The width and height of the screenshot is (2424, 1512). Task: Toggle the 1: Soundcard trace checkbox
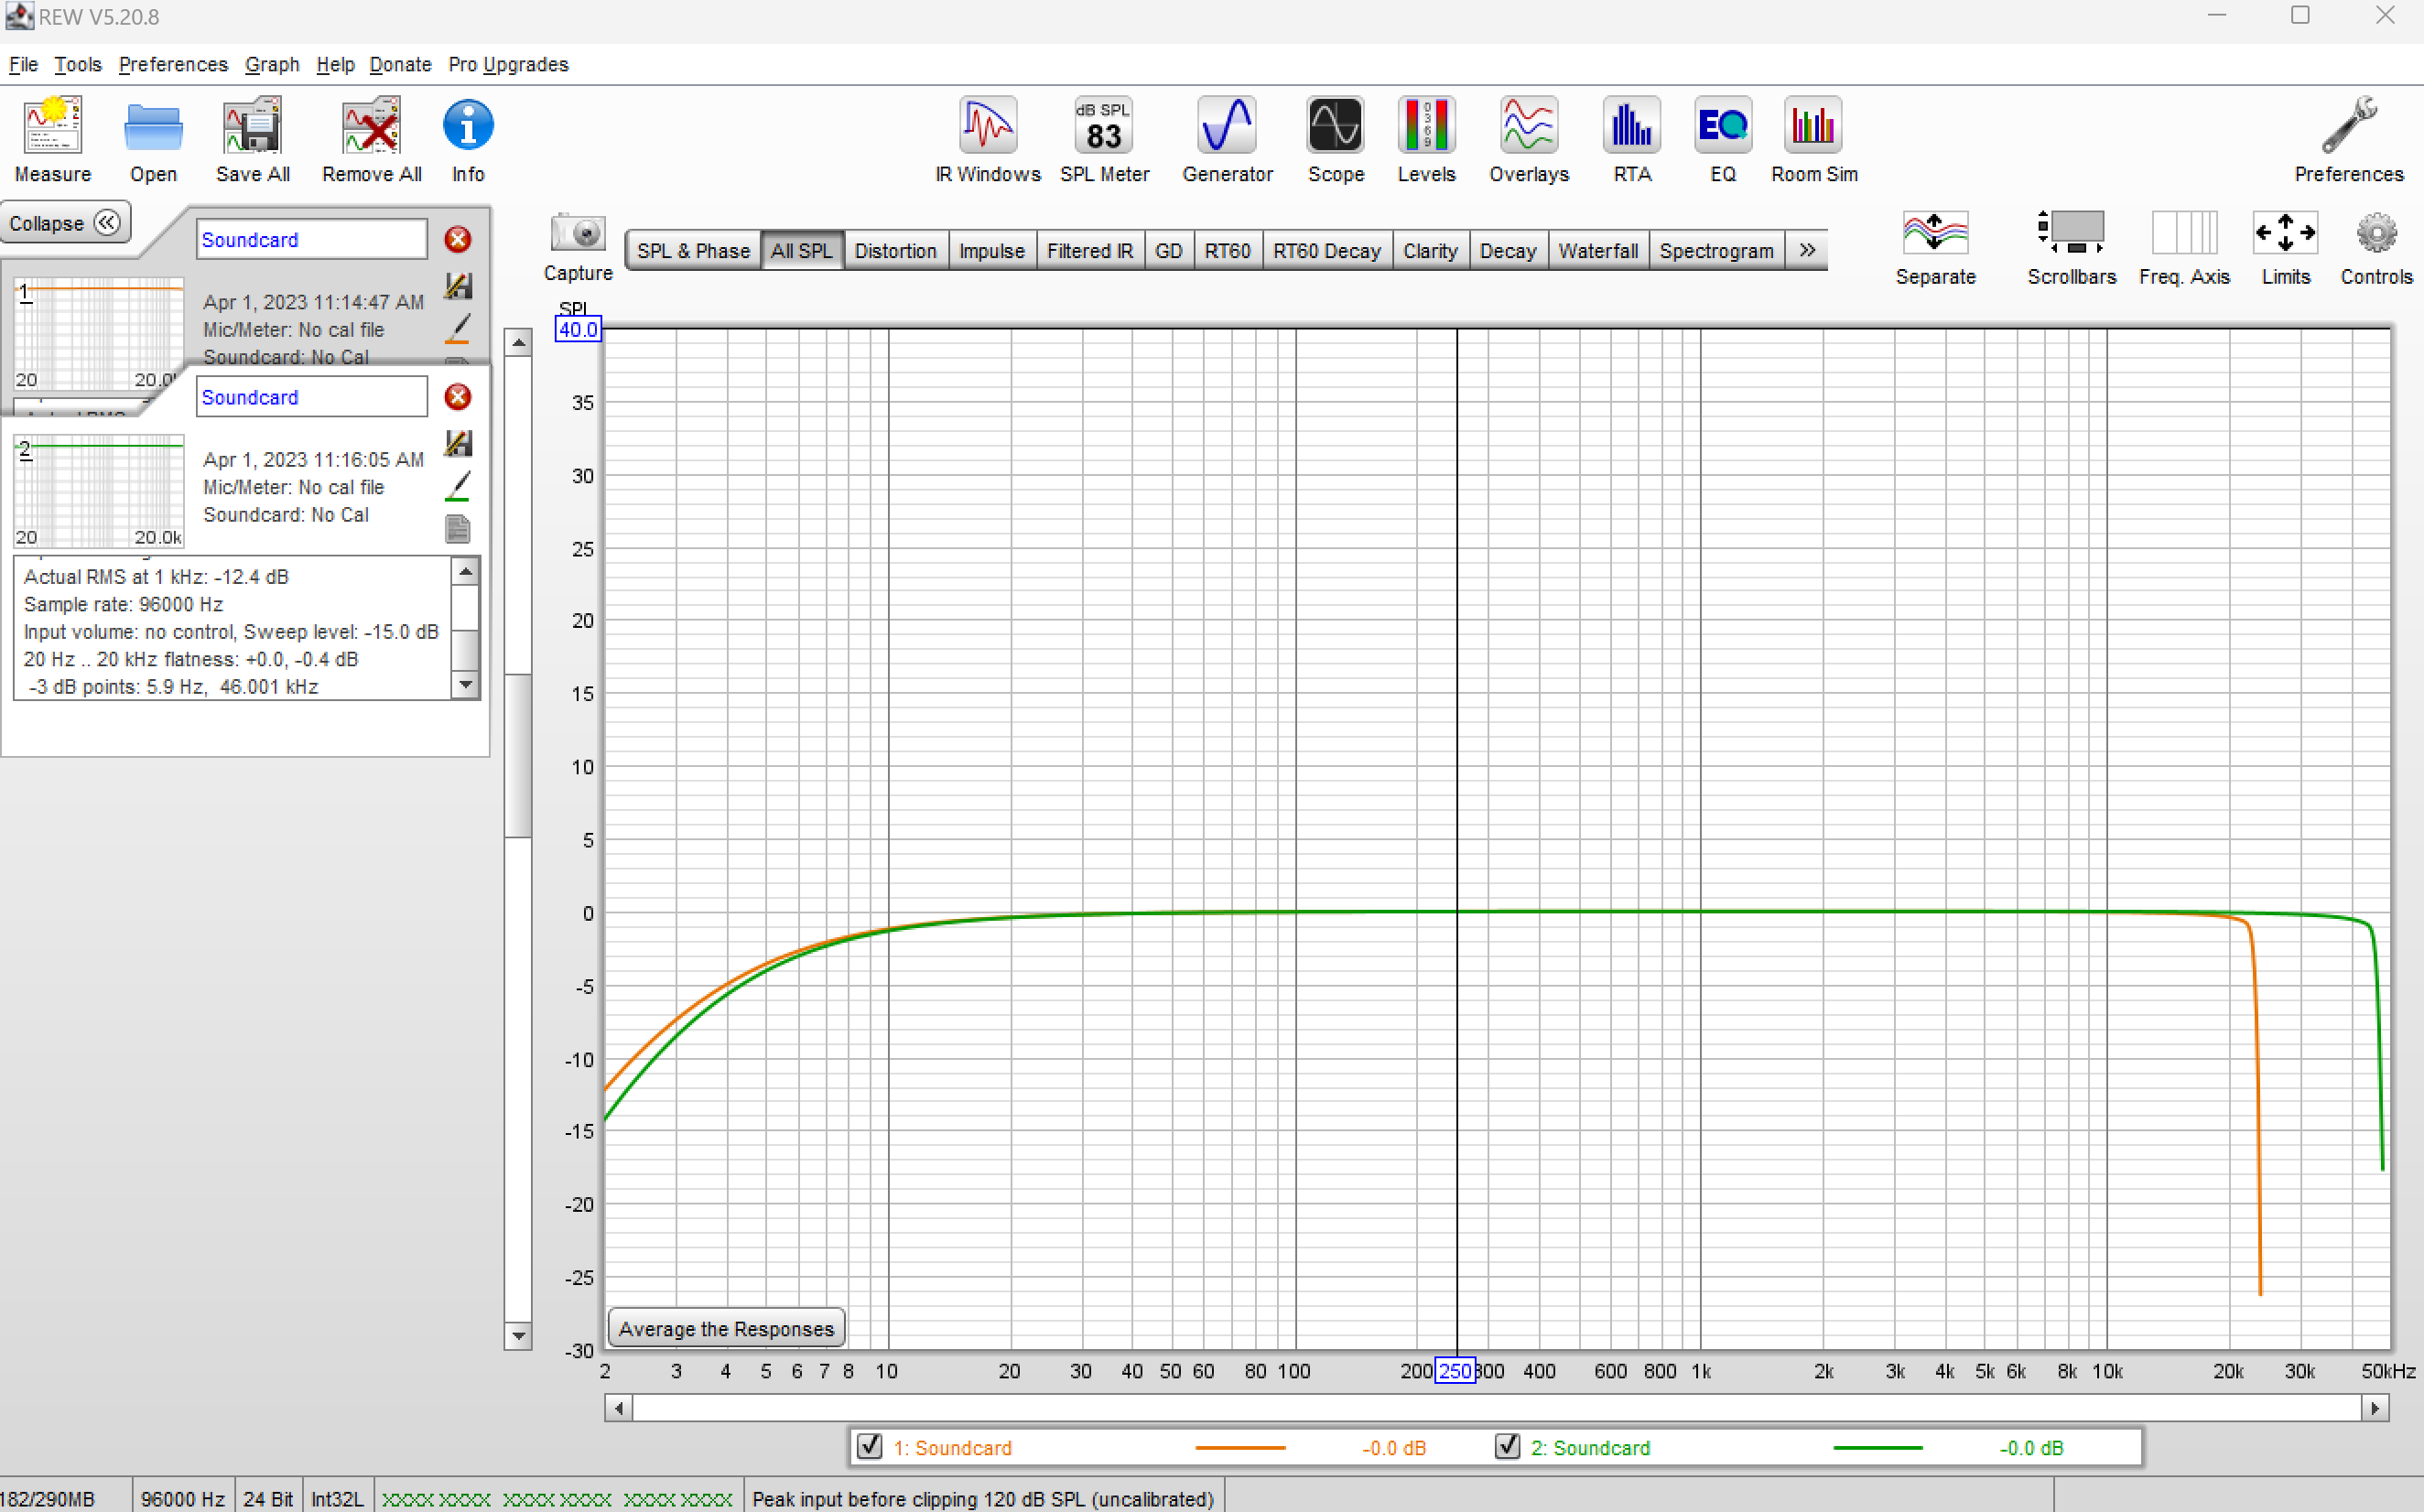[869, 1446]
